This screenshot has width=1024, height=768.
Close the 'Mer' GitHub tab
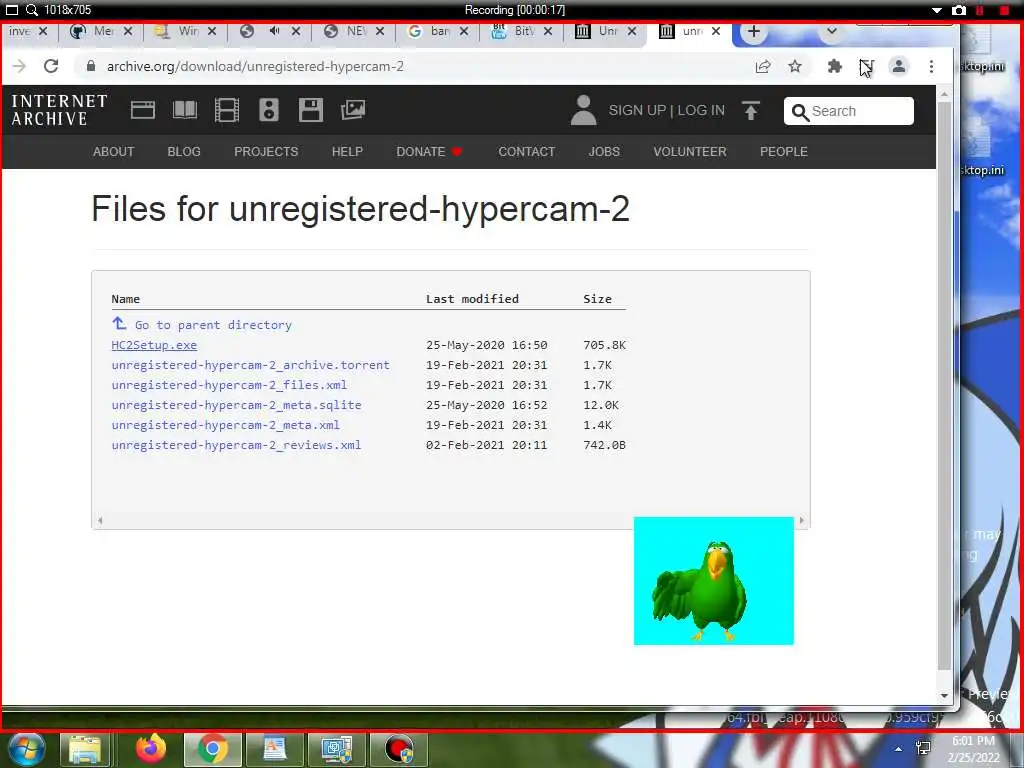click(x=128, y=31)
